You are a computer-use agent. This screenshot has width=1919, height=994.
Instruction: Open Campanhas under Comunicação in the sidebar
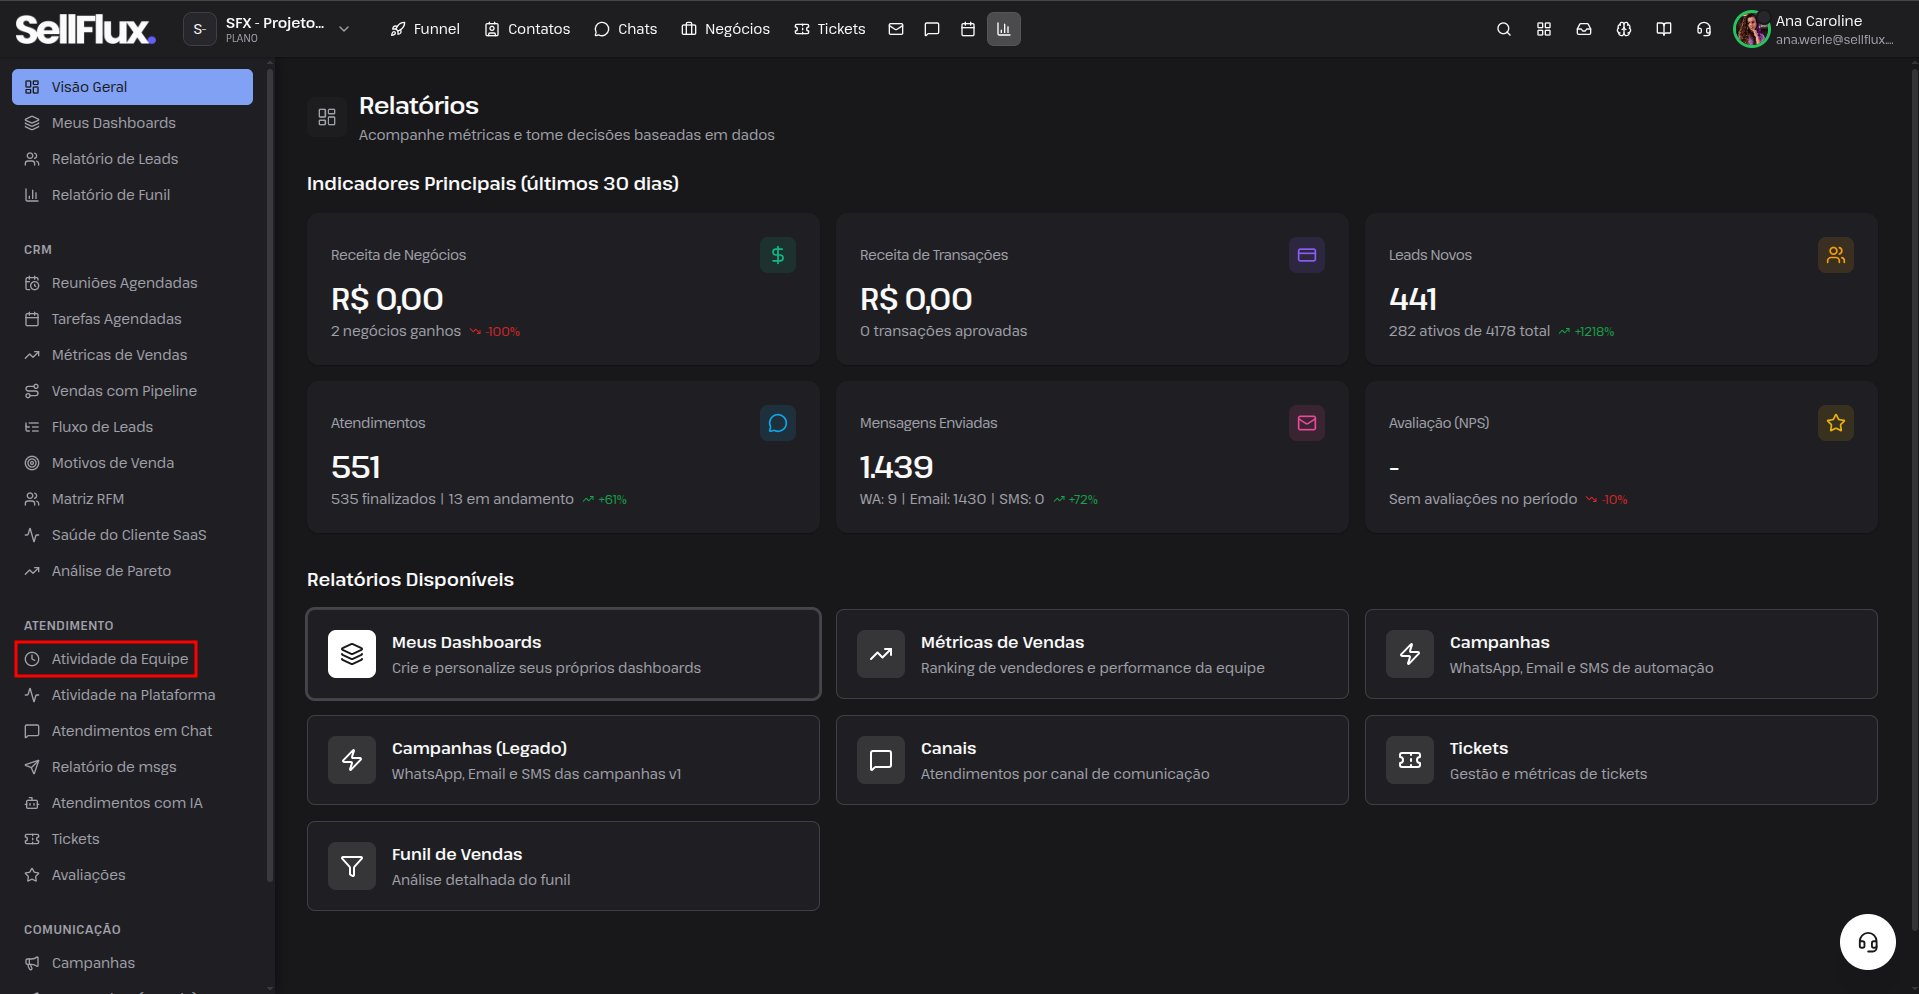tap(132, 963)
